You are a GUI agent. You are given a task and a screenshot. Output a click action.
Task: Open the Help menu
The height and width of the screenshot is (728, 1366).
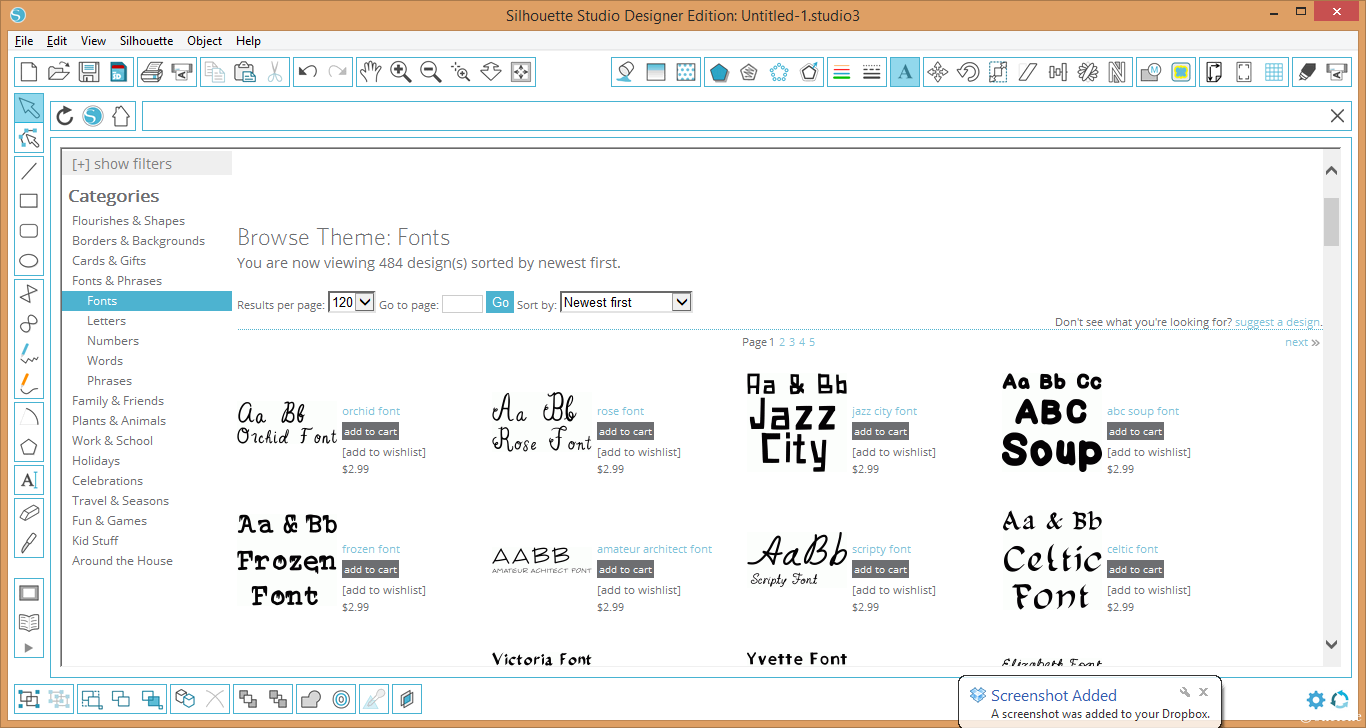coord(248,41)
